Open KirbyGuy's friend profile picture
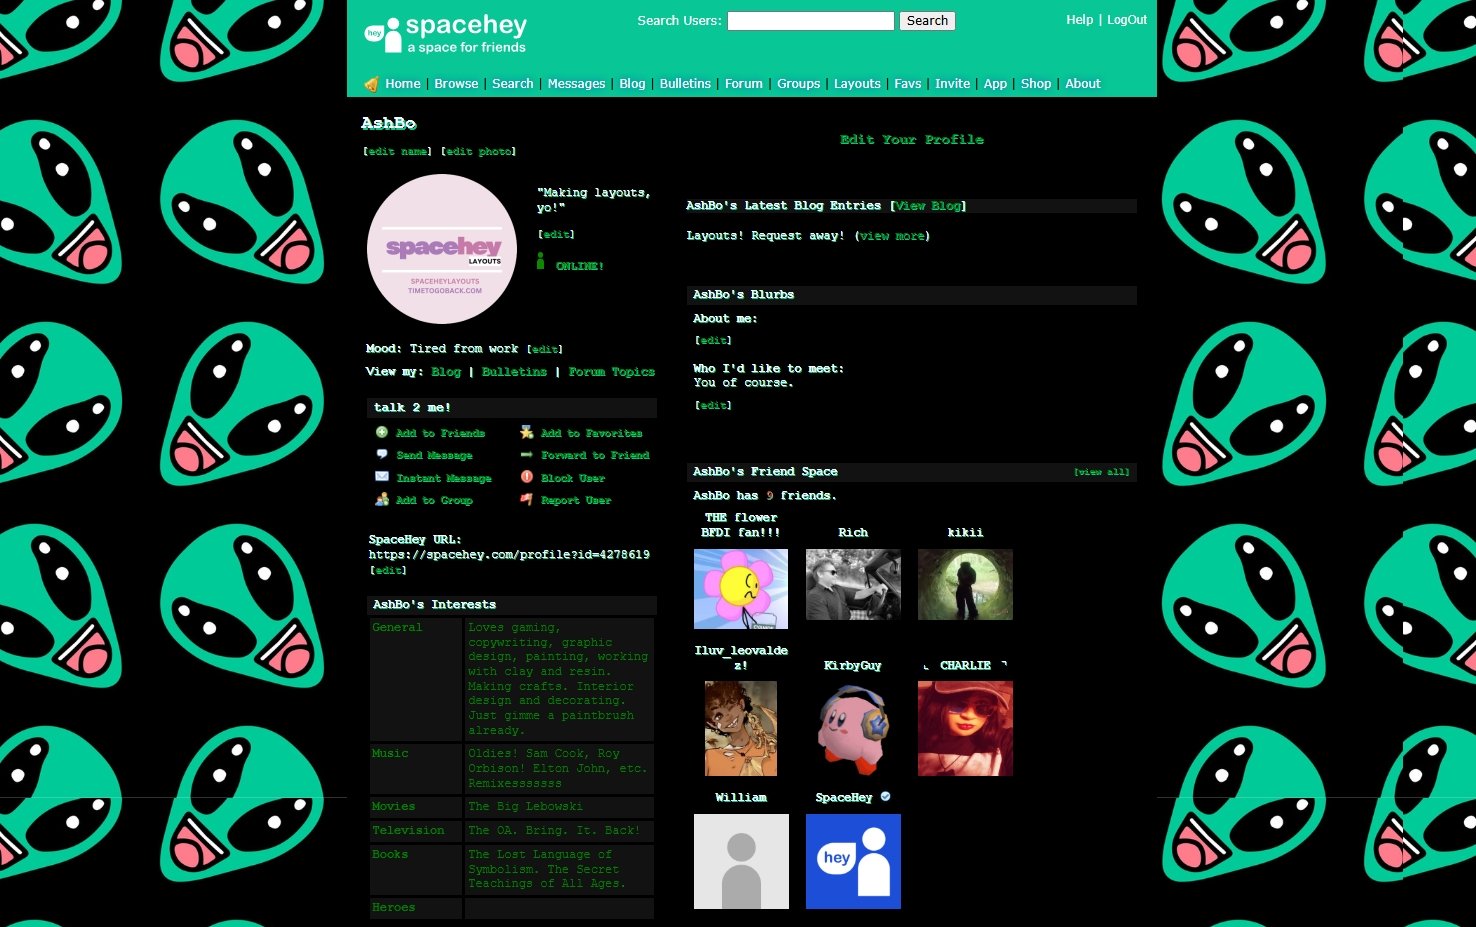 point(853,728)
